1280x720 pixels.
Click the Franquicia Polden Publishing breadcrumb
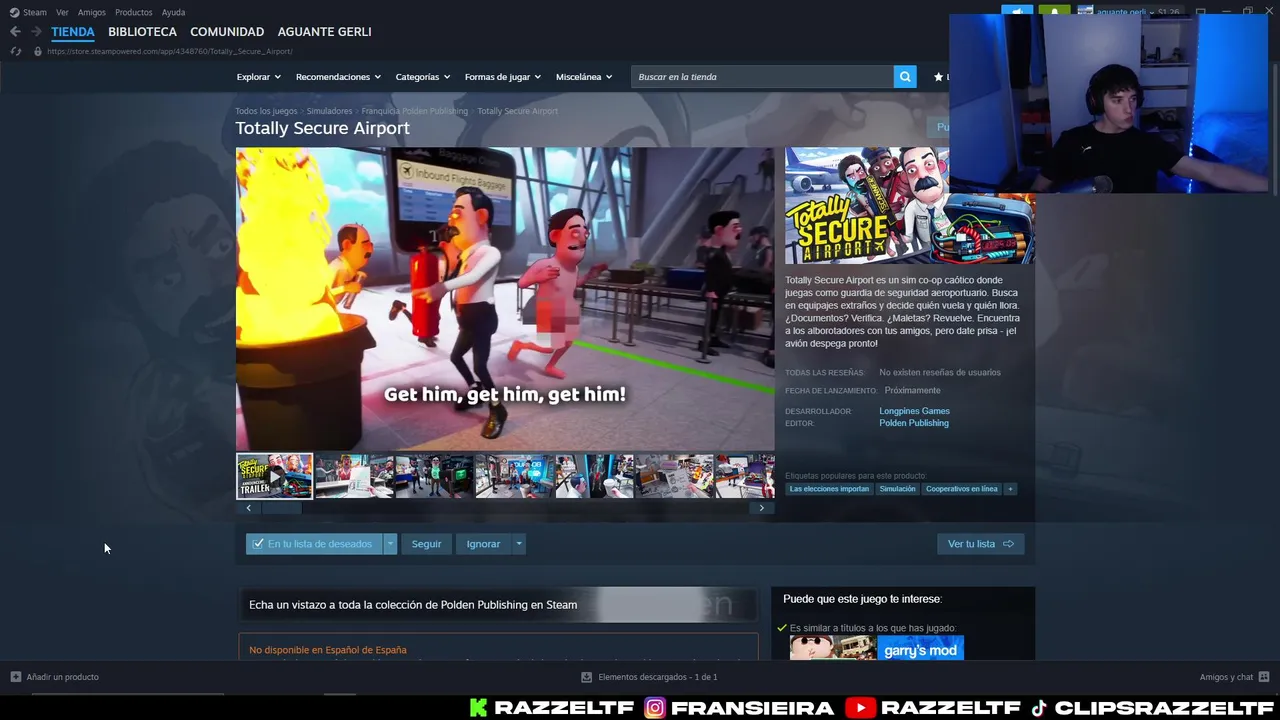[414, 111]
